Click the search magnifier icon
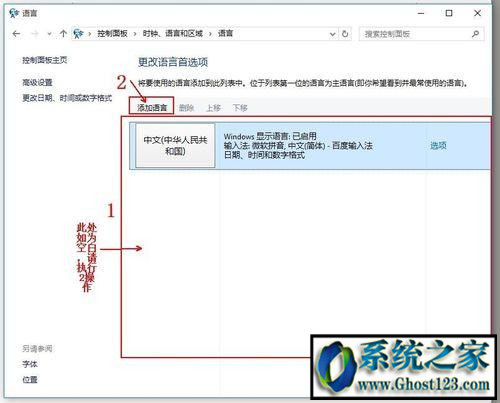This screenshot has height=403, width=500. 476,34
